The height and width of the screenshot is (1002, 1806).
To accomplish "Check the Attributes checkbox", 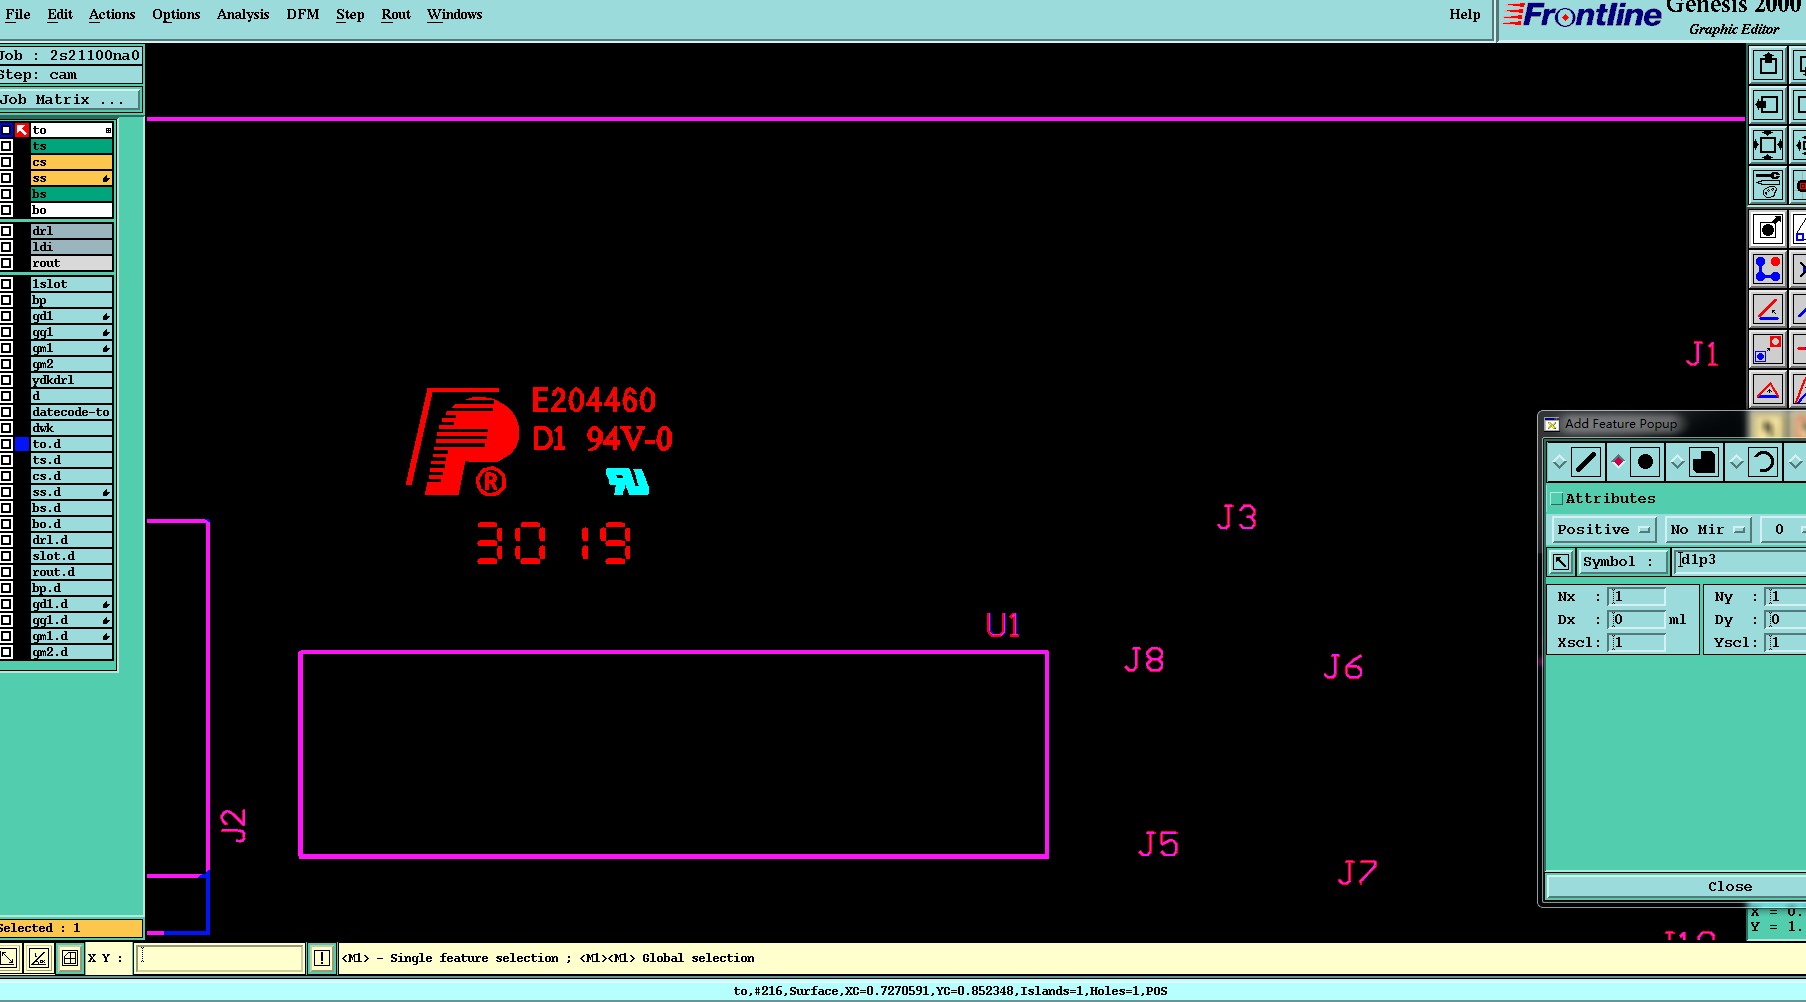I will [1556, 498].
